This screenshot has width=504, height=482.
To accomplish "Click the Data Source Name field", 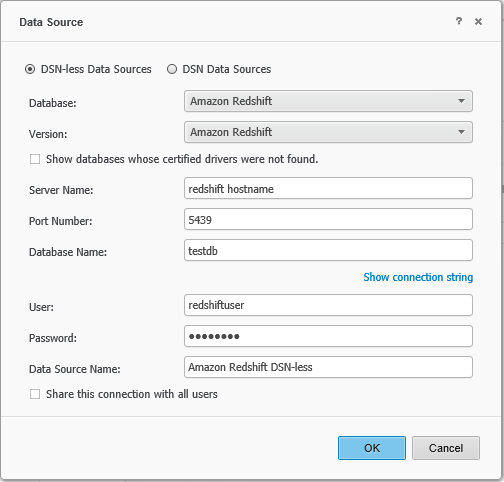I will click(328, 367).
